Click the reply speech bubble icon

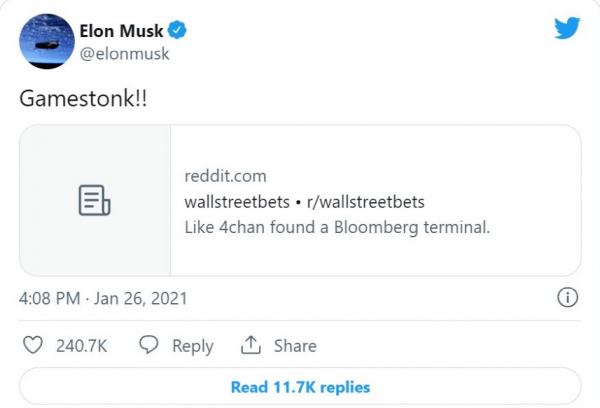(150, 345)
